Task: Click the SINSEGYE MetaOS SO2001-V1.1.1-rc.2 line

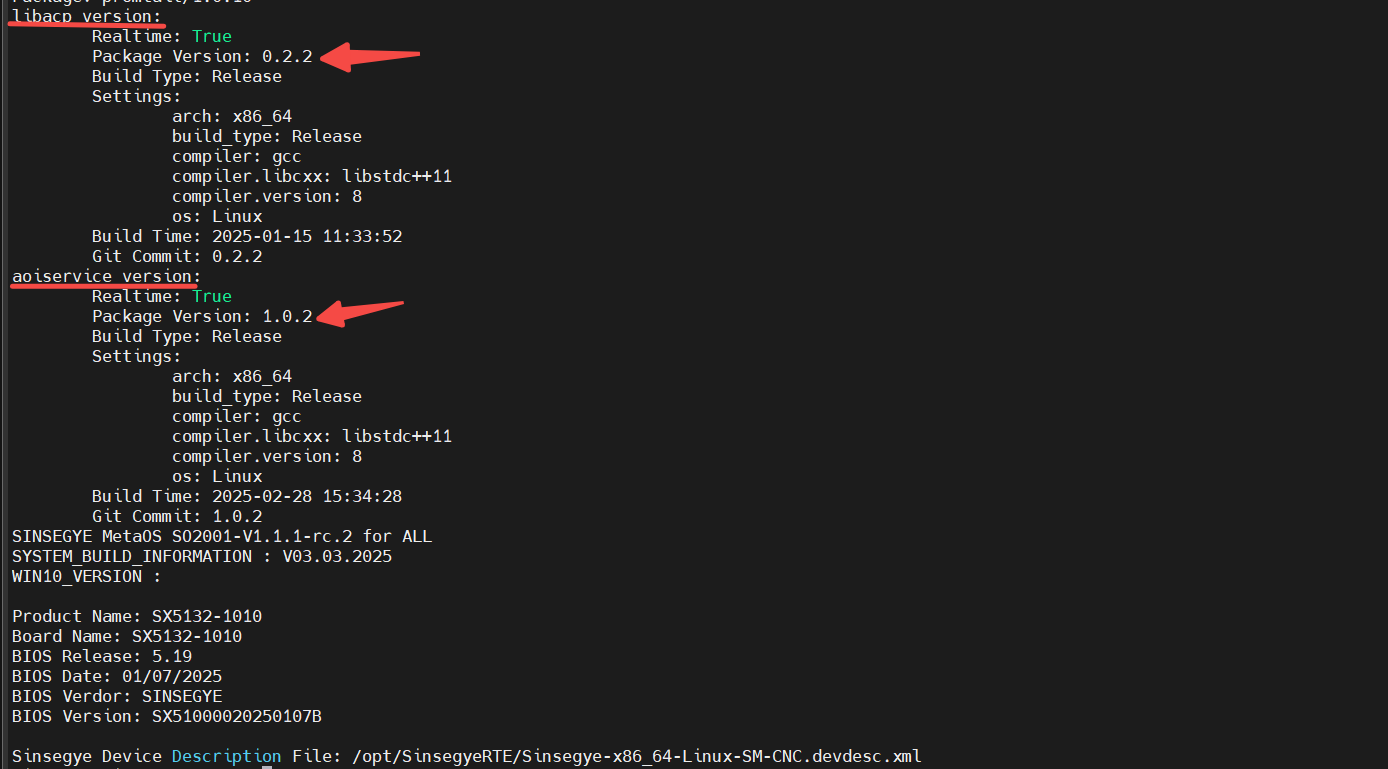Action: 221,536
